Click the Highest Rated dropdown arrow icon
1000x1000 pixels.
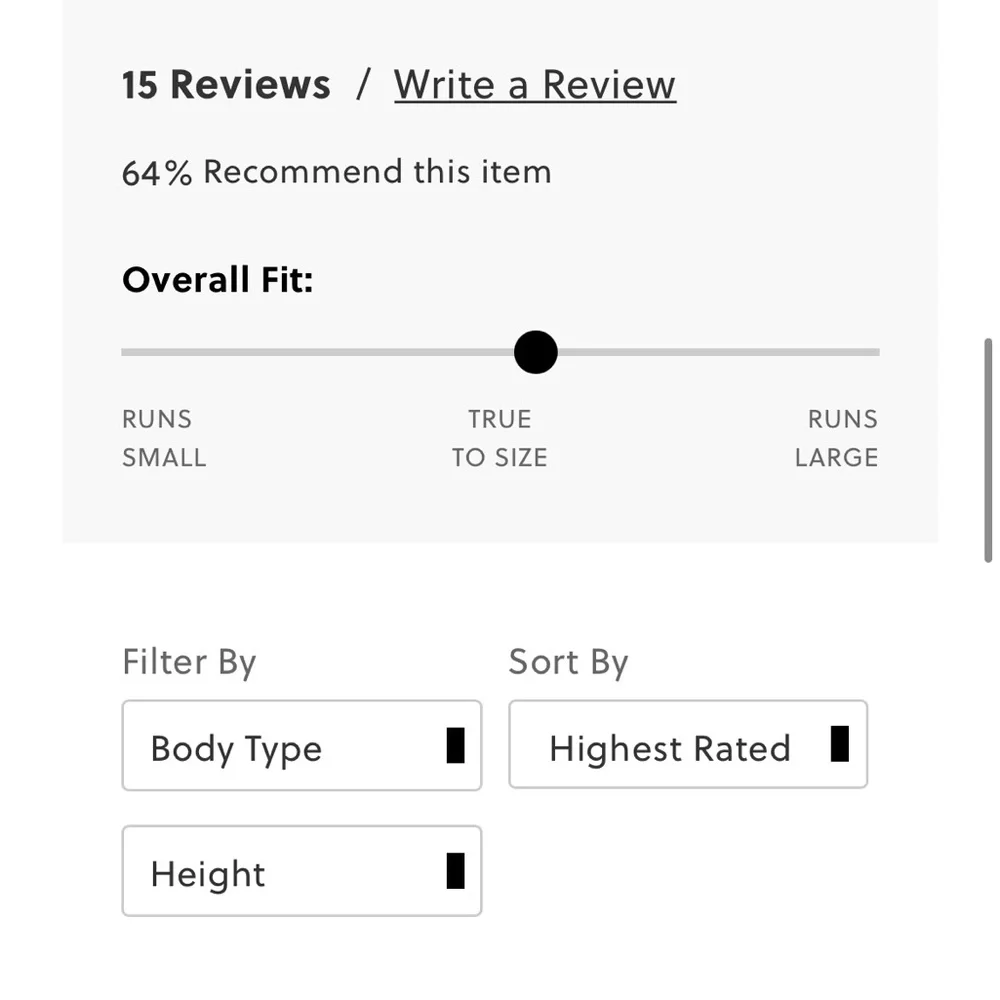(x=840, y=744)
